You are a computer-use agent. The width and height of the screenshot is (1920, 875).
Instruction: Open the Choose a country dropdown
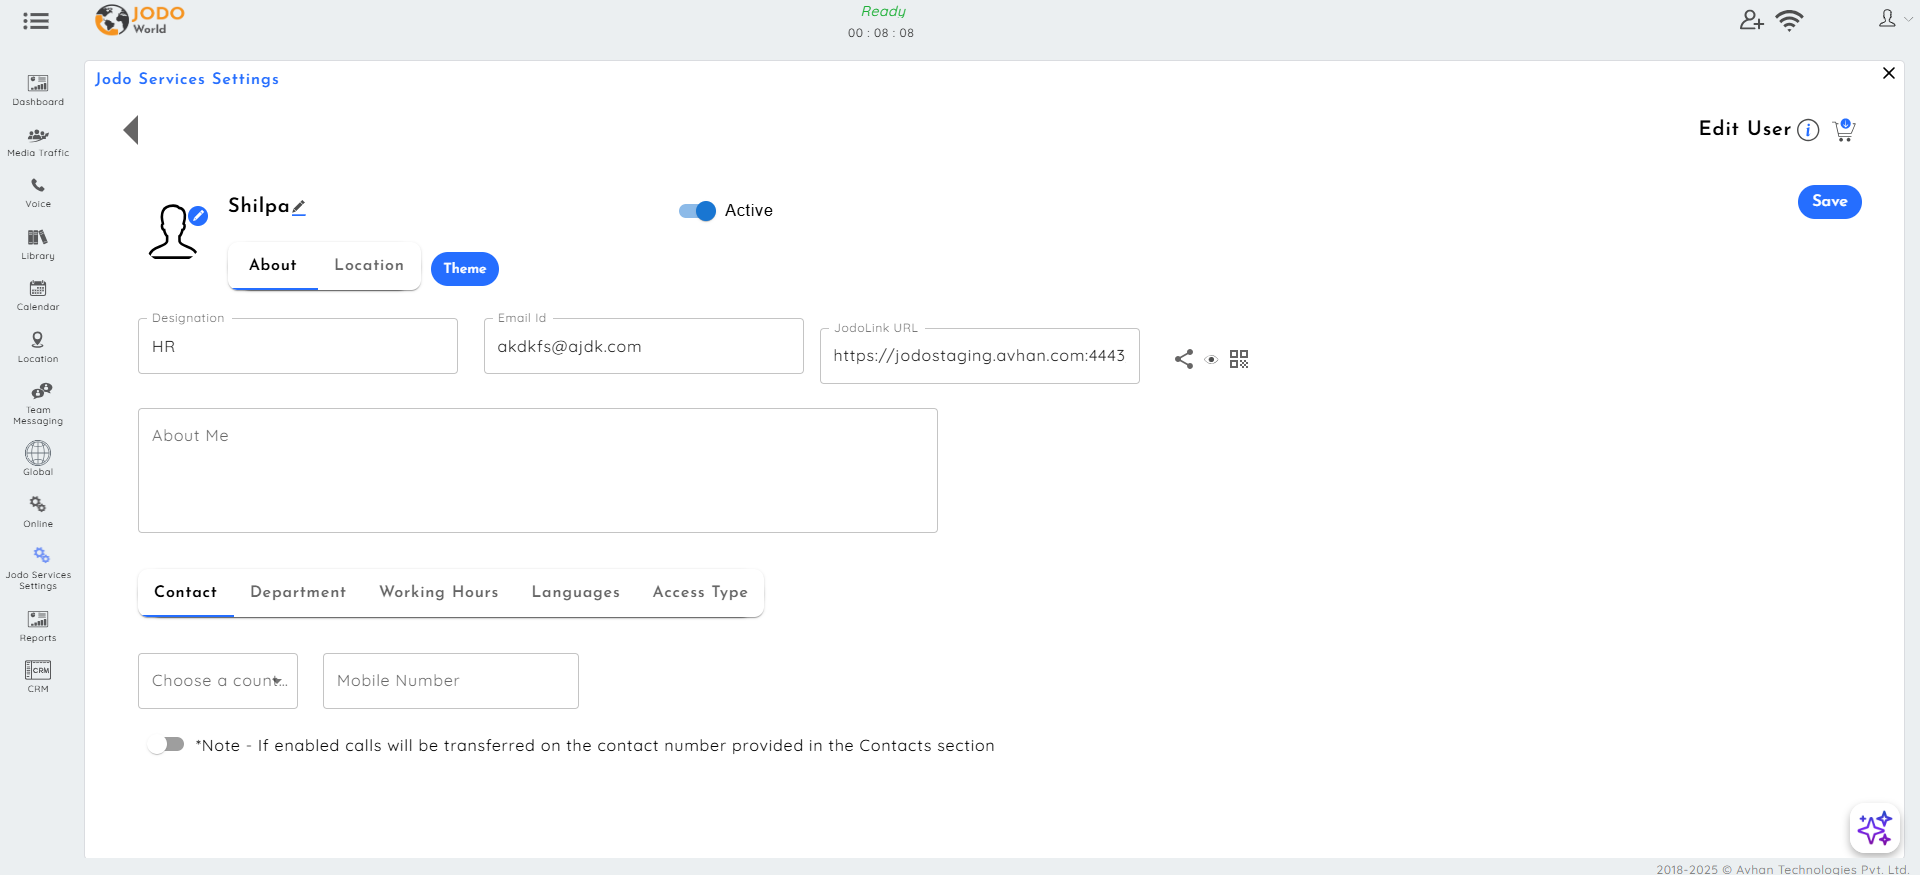[x=218, y=681]
